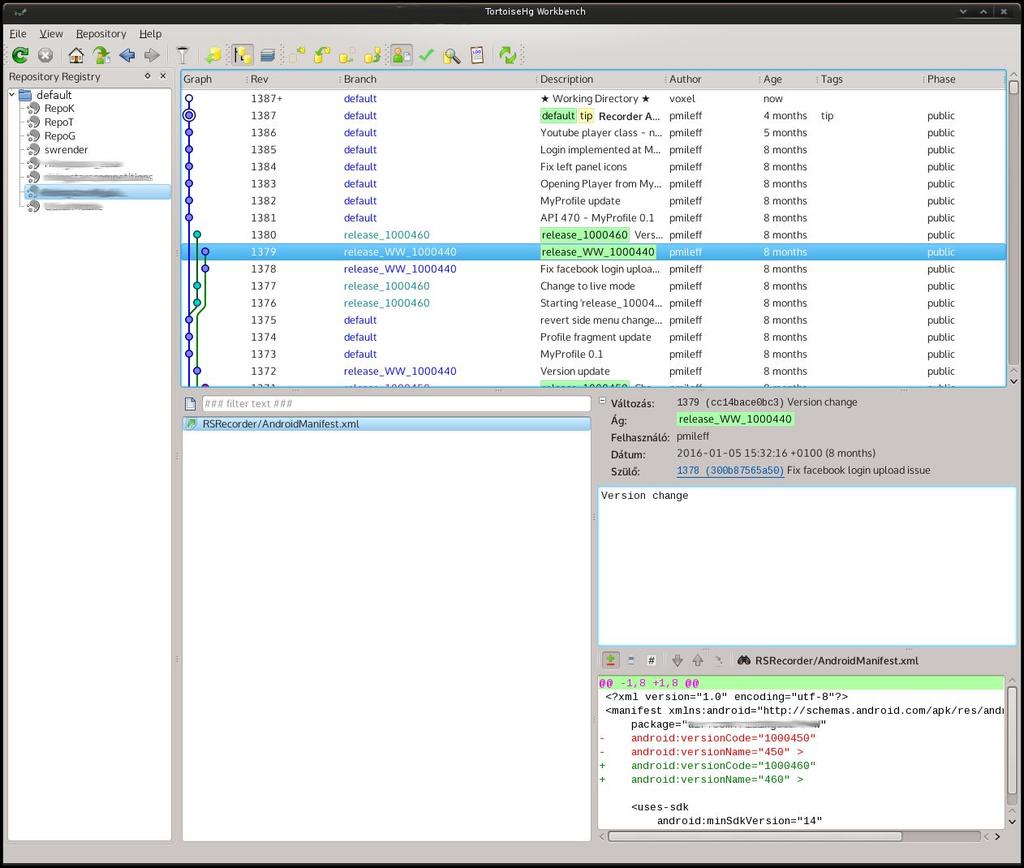1024x868 pixels.
Task: Click the yellow cylinders with green arrows icon
Action: pyautogui.click(x=213, y=56)
